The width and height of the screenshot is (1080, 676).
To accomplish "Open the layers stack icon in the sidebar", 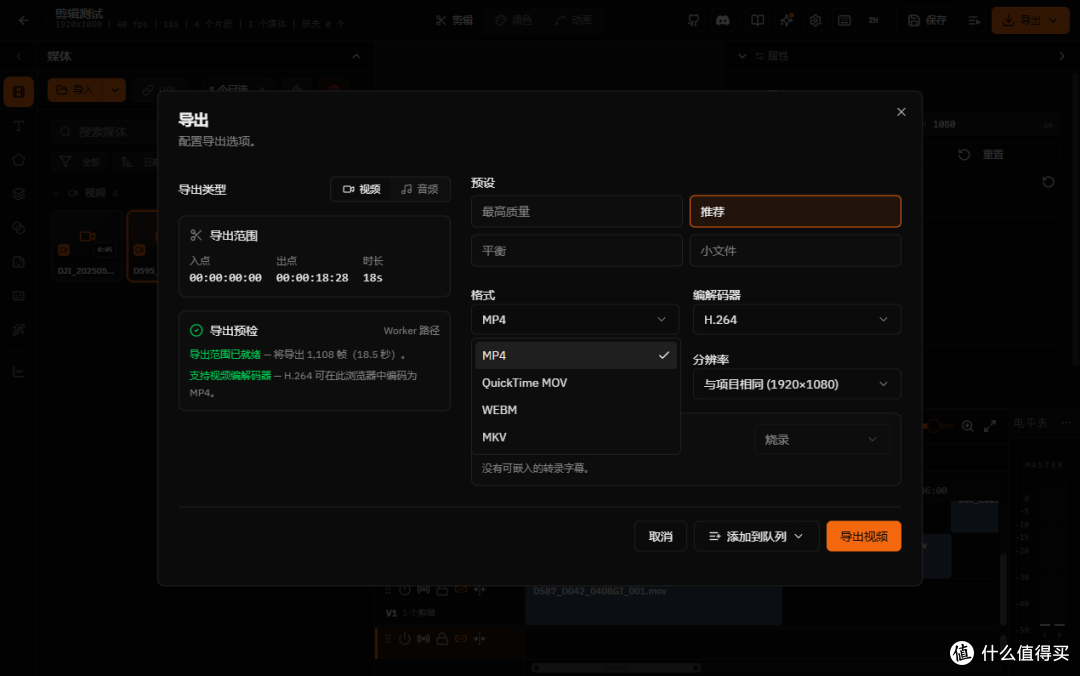I will 19,194.
